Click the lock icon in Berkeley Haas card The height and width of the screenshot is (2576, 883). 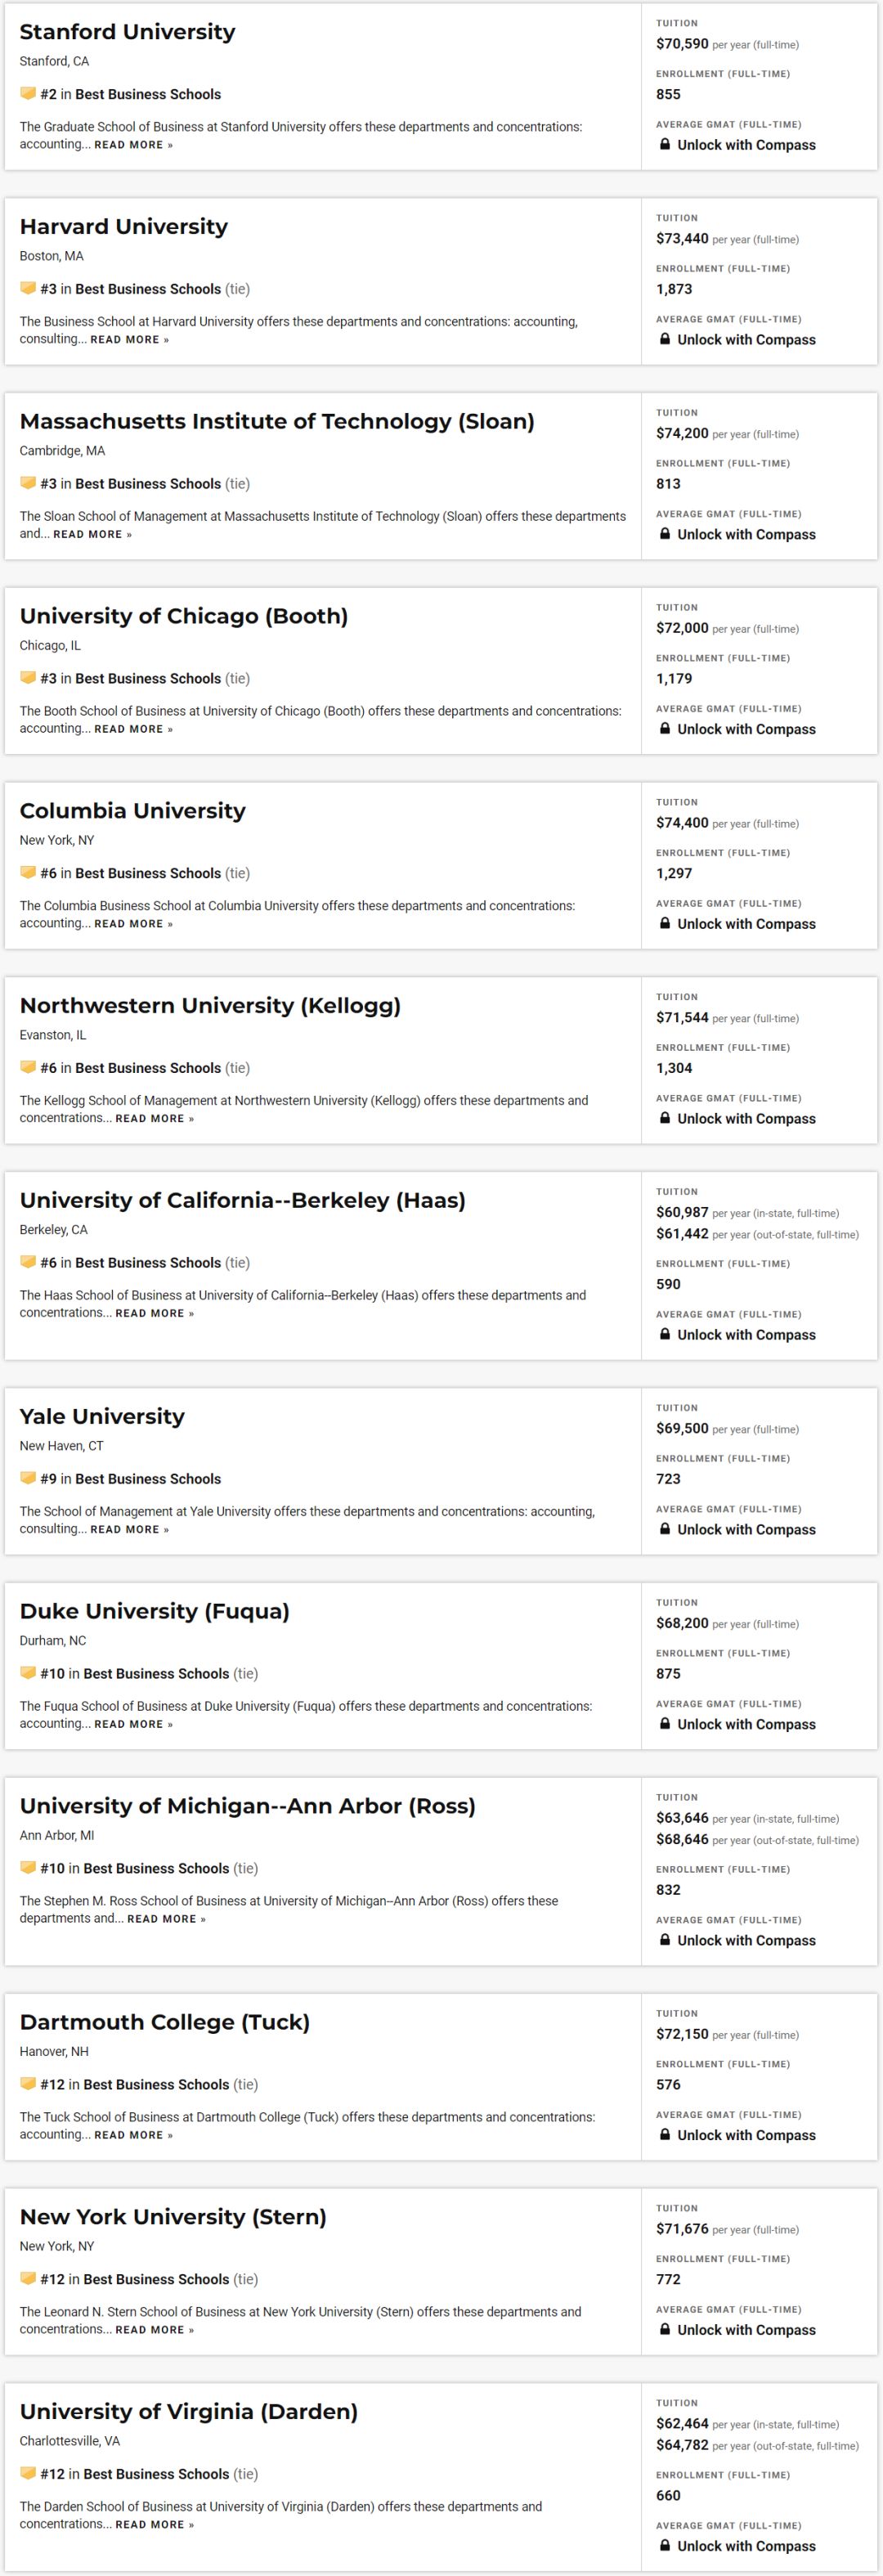tap(665, 1335)
